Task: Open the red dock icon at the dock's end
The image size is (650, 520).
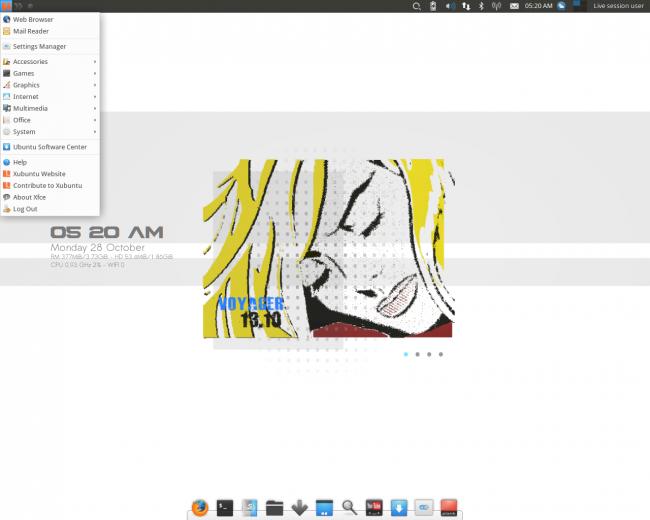Action: coord(449,508)
